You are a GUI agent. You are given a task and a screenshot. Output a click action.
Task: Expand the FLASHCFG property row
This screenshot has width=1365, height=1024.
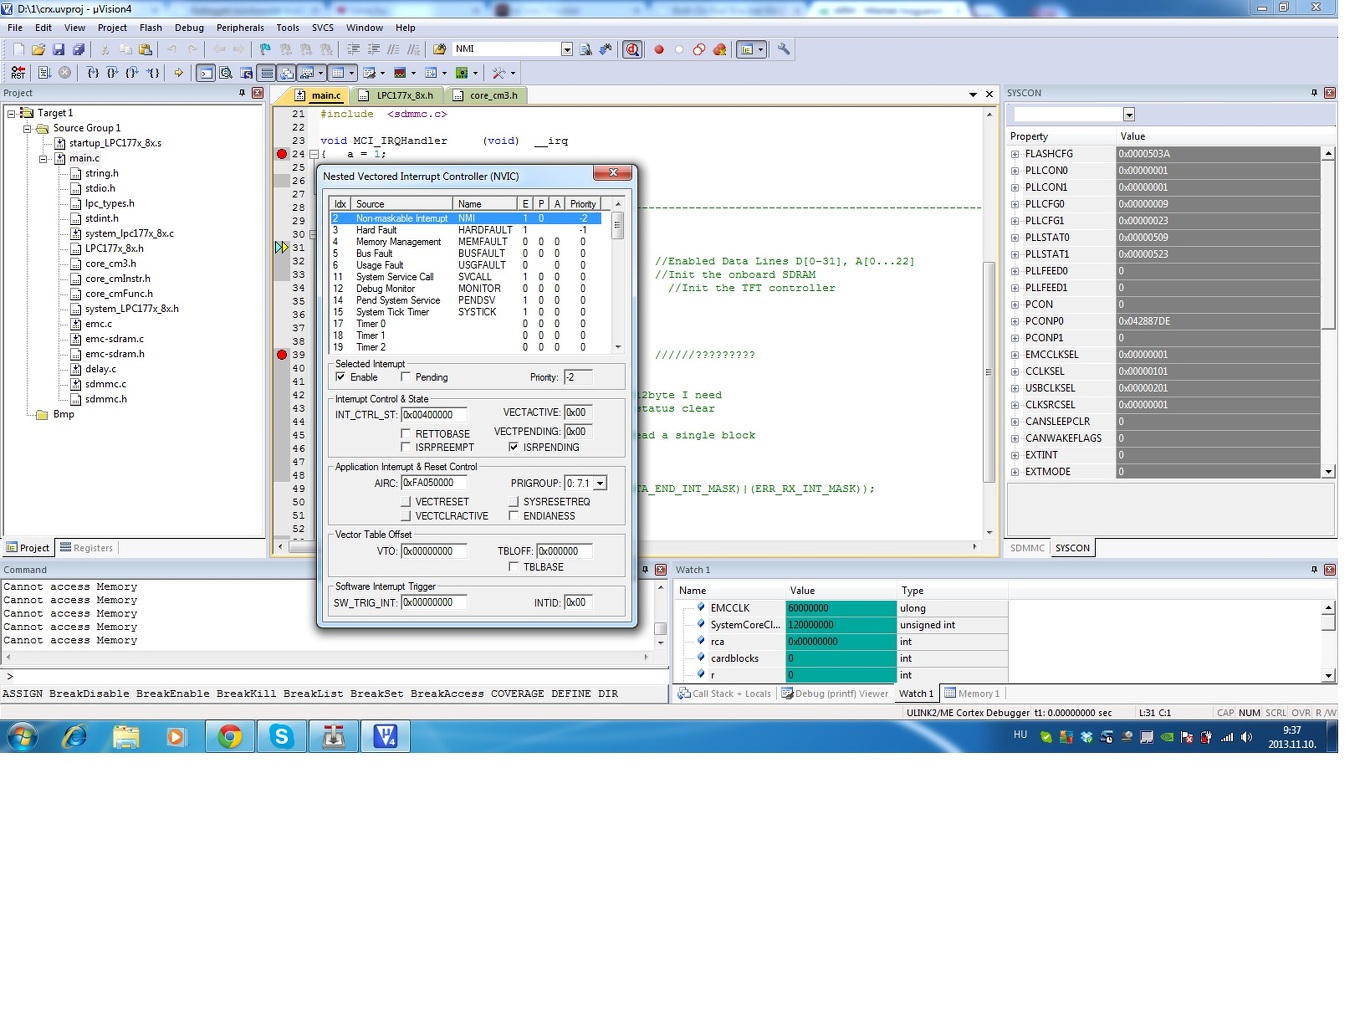pyautogui.click(x=1015, y=154)
